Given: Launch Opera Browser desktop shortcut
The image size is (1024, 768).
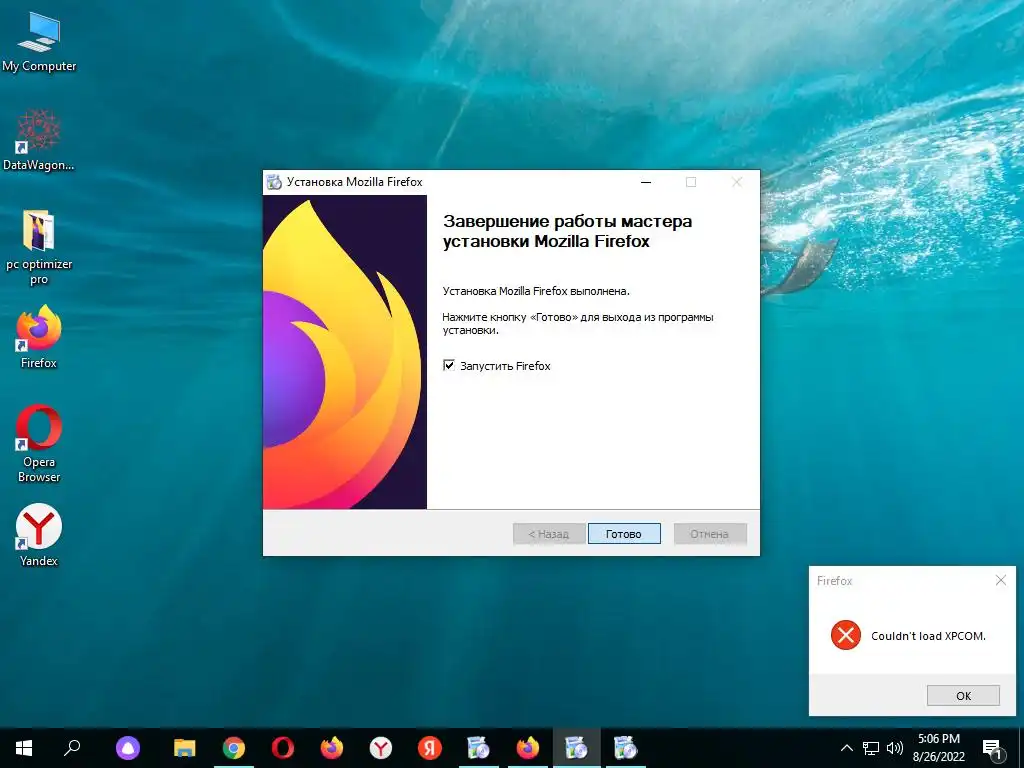Looking at the screenshot, I should tap(39, 443).
